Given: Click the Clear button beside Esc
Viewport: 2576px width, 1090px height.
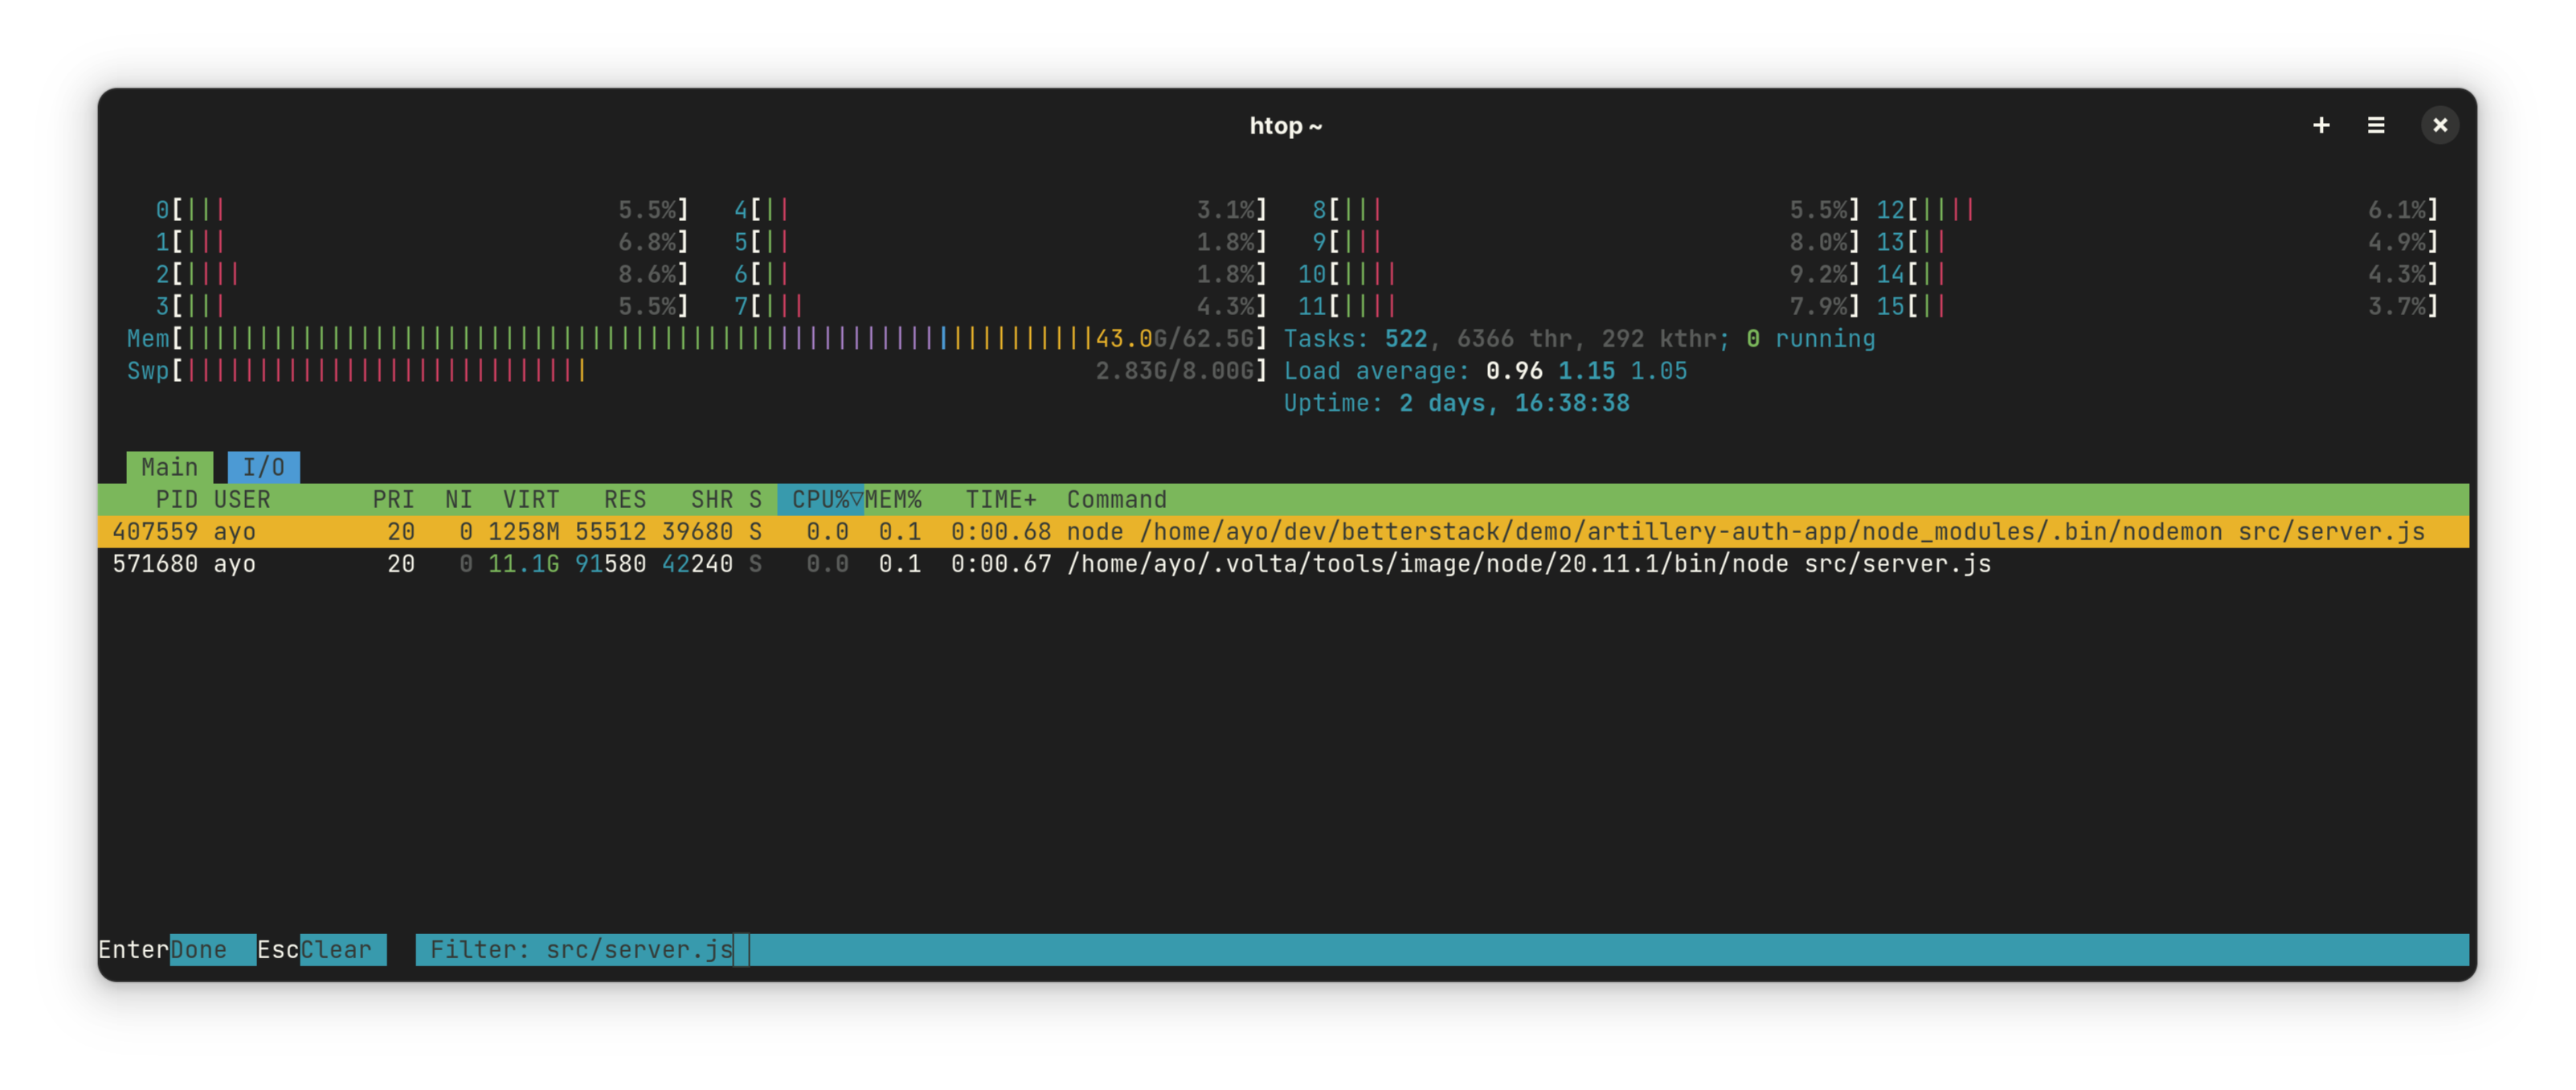Looking at the screenshot, I should pos(342,949).
